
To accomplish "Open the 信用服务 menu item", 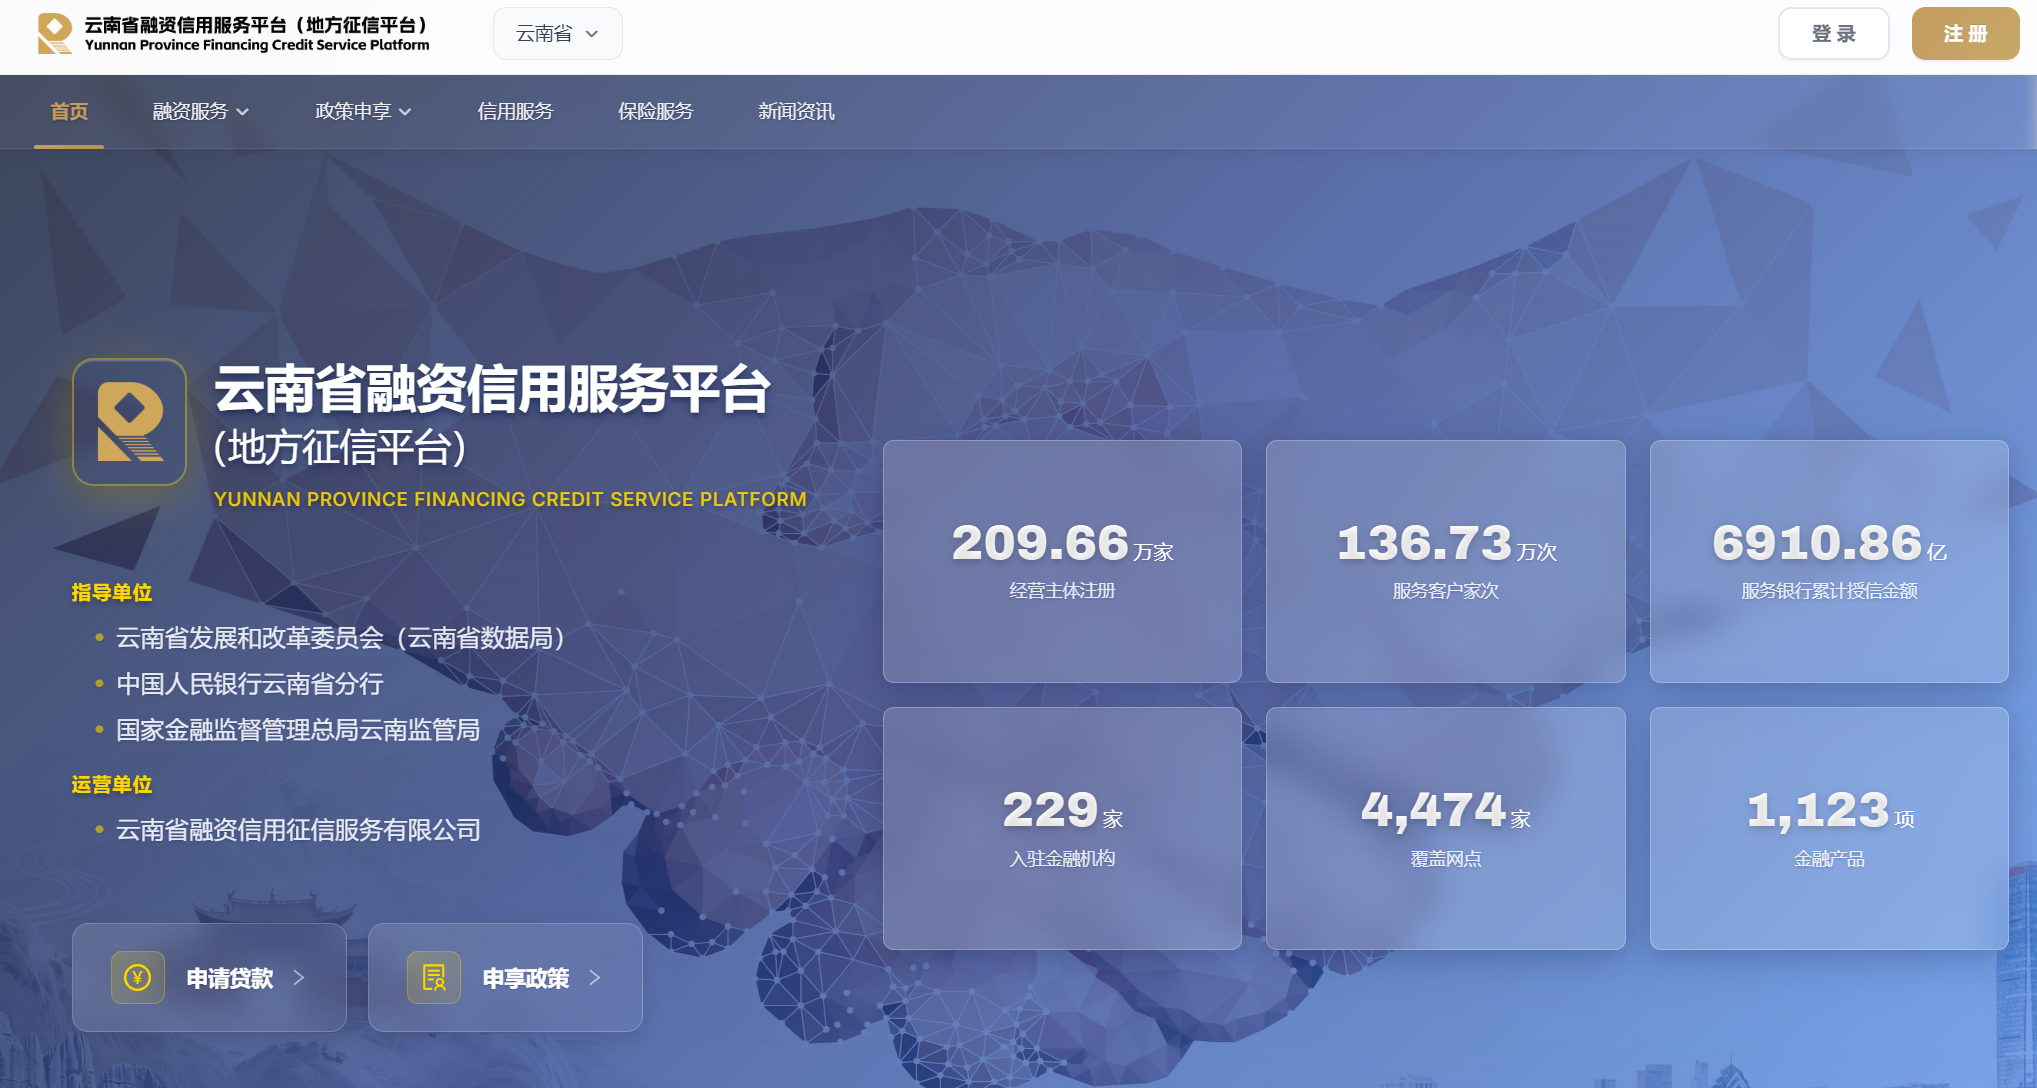I will (515, 112).
